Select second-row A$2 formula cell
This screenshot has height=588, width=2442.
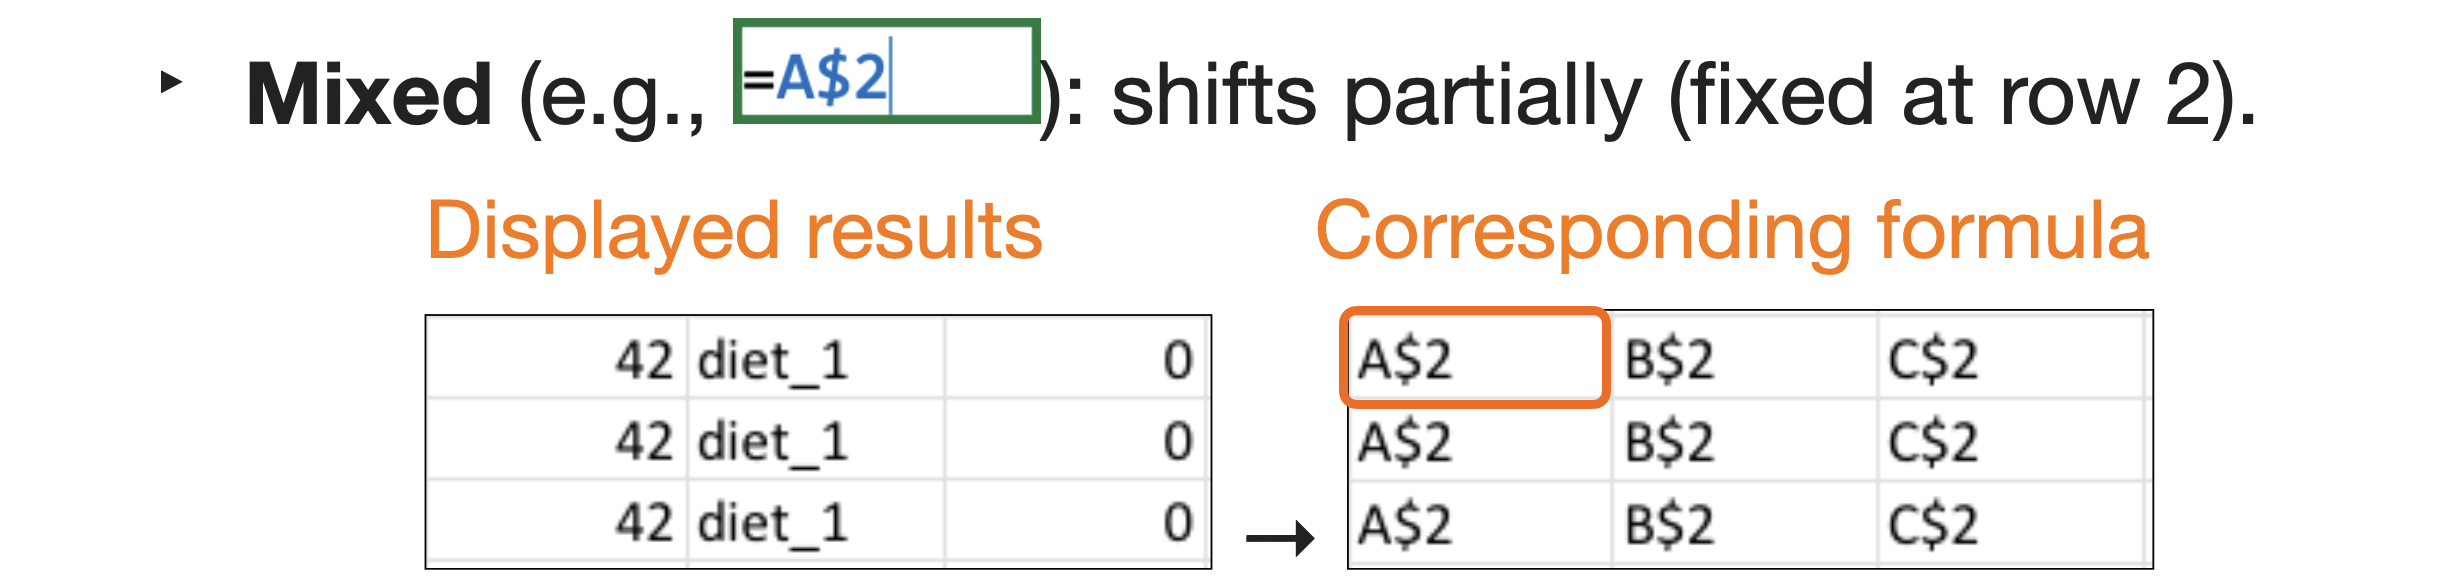(x=1478, y=441)
